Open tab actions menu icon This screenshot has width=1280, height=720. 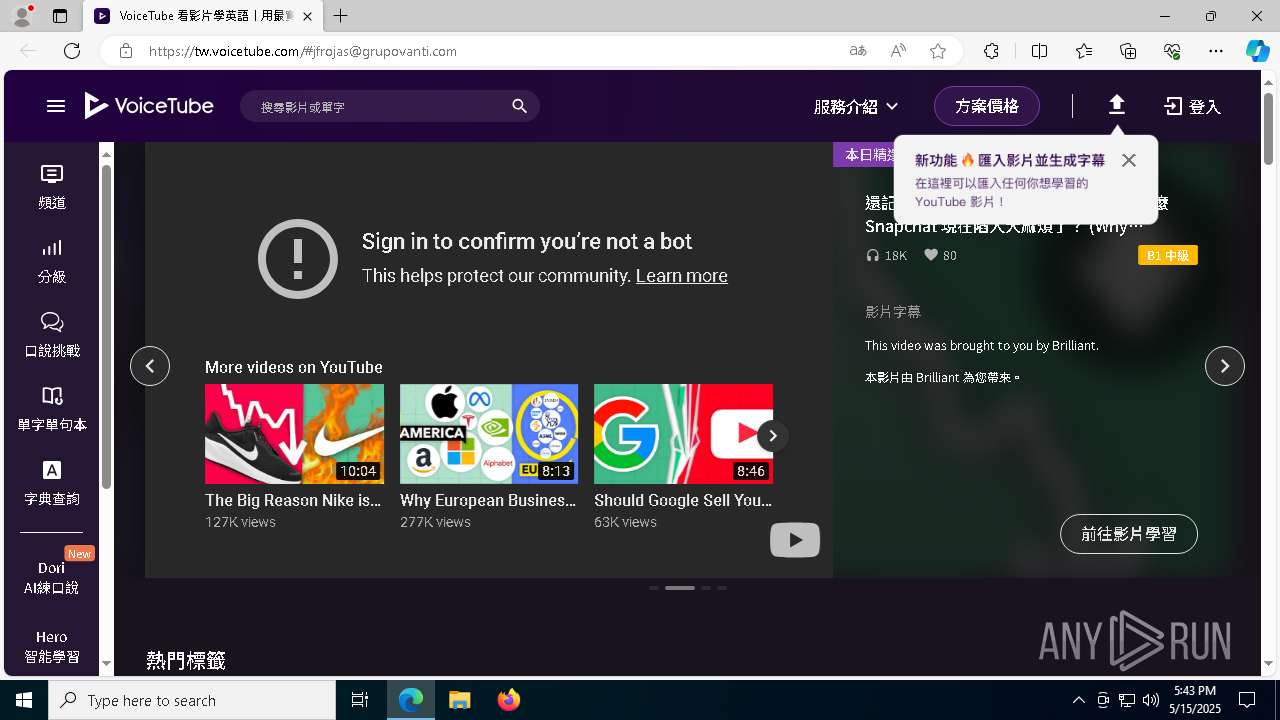60,16
